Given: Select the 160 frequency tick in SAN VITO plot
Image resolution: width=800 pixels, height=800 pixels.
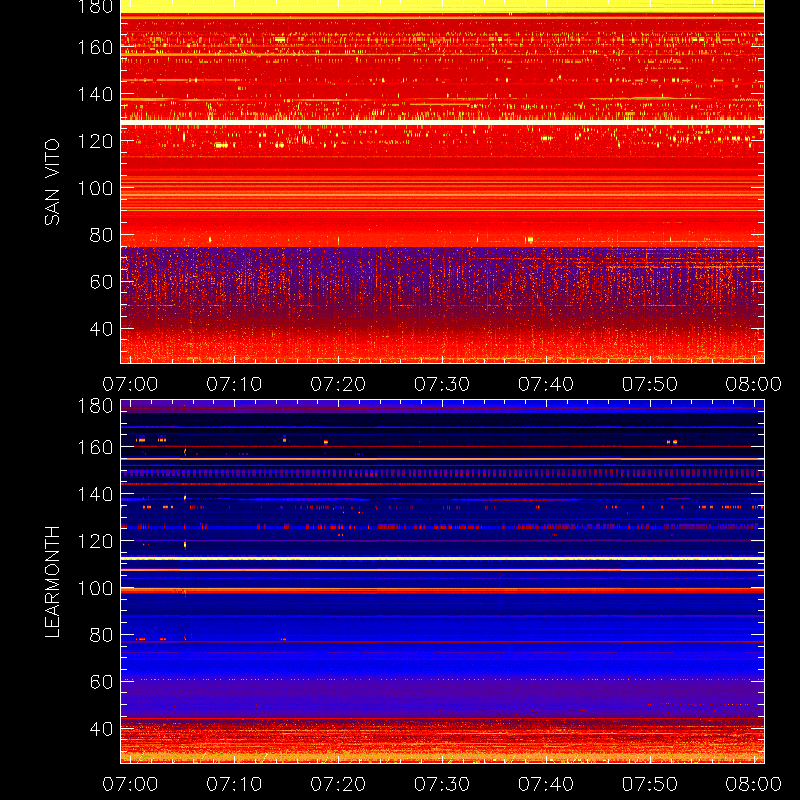Looking at the screenshot, I should [x=95, y=47].
